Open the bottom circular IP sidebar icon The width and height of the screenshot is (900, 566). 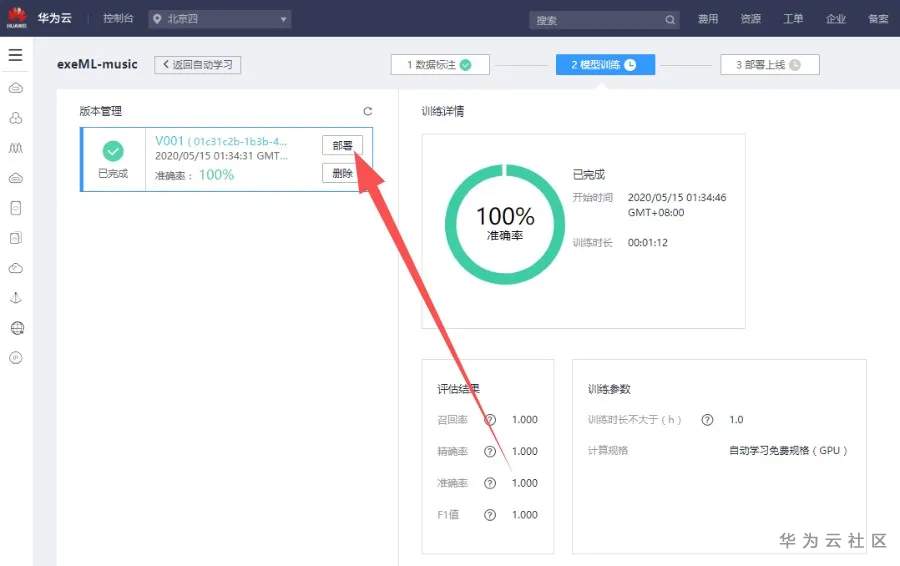click(x=16, y=358)
